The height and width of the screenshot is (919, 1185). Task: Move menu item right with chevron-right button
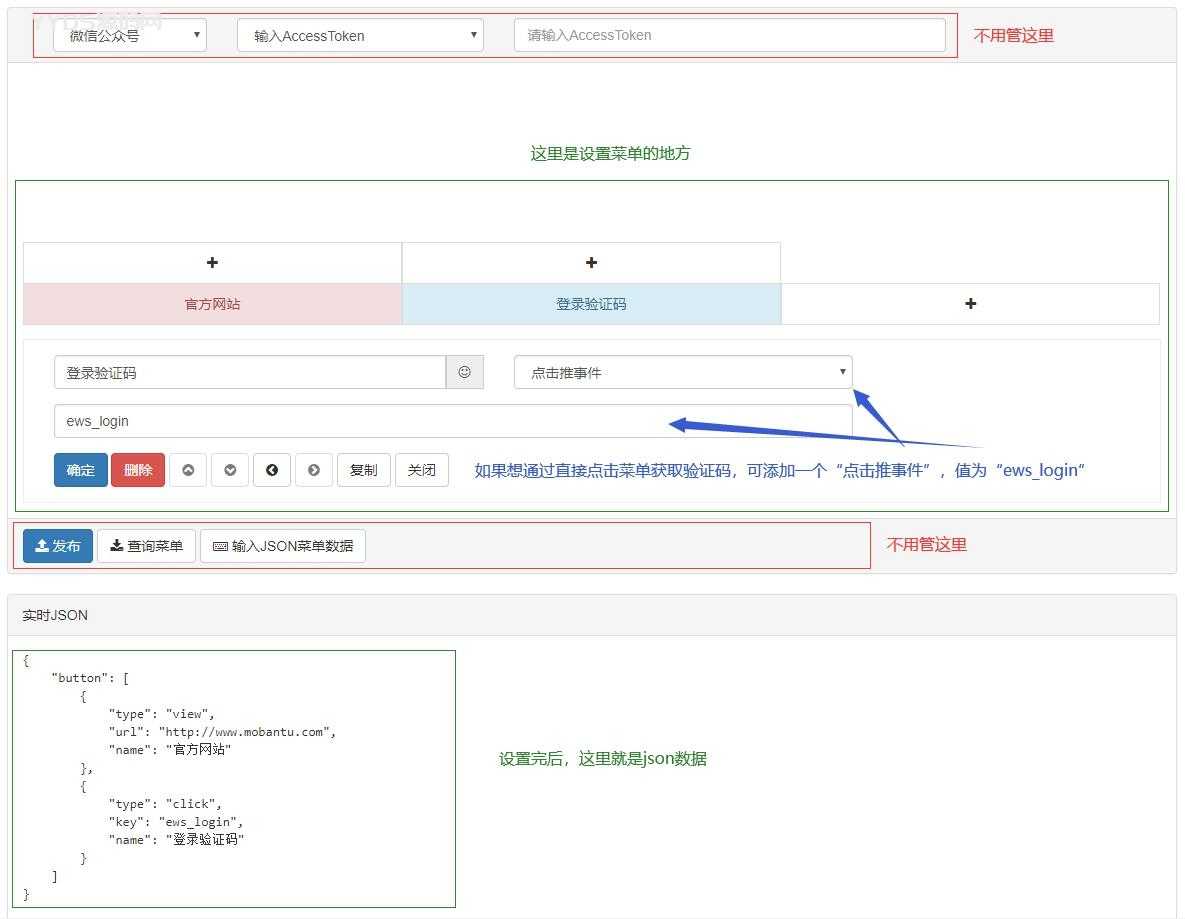[314, 470]
